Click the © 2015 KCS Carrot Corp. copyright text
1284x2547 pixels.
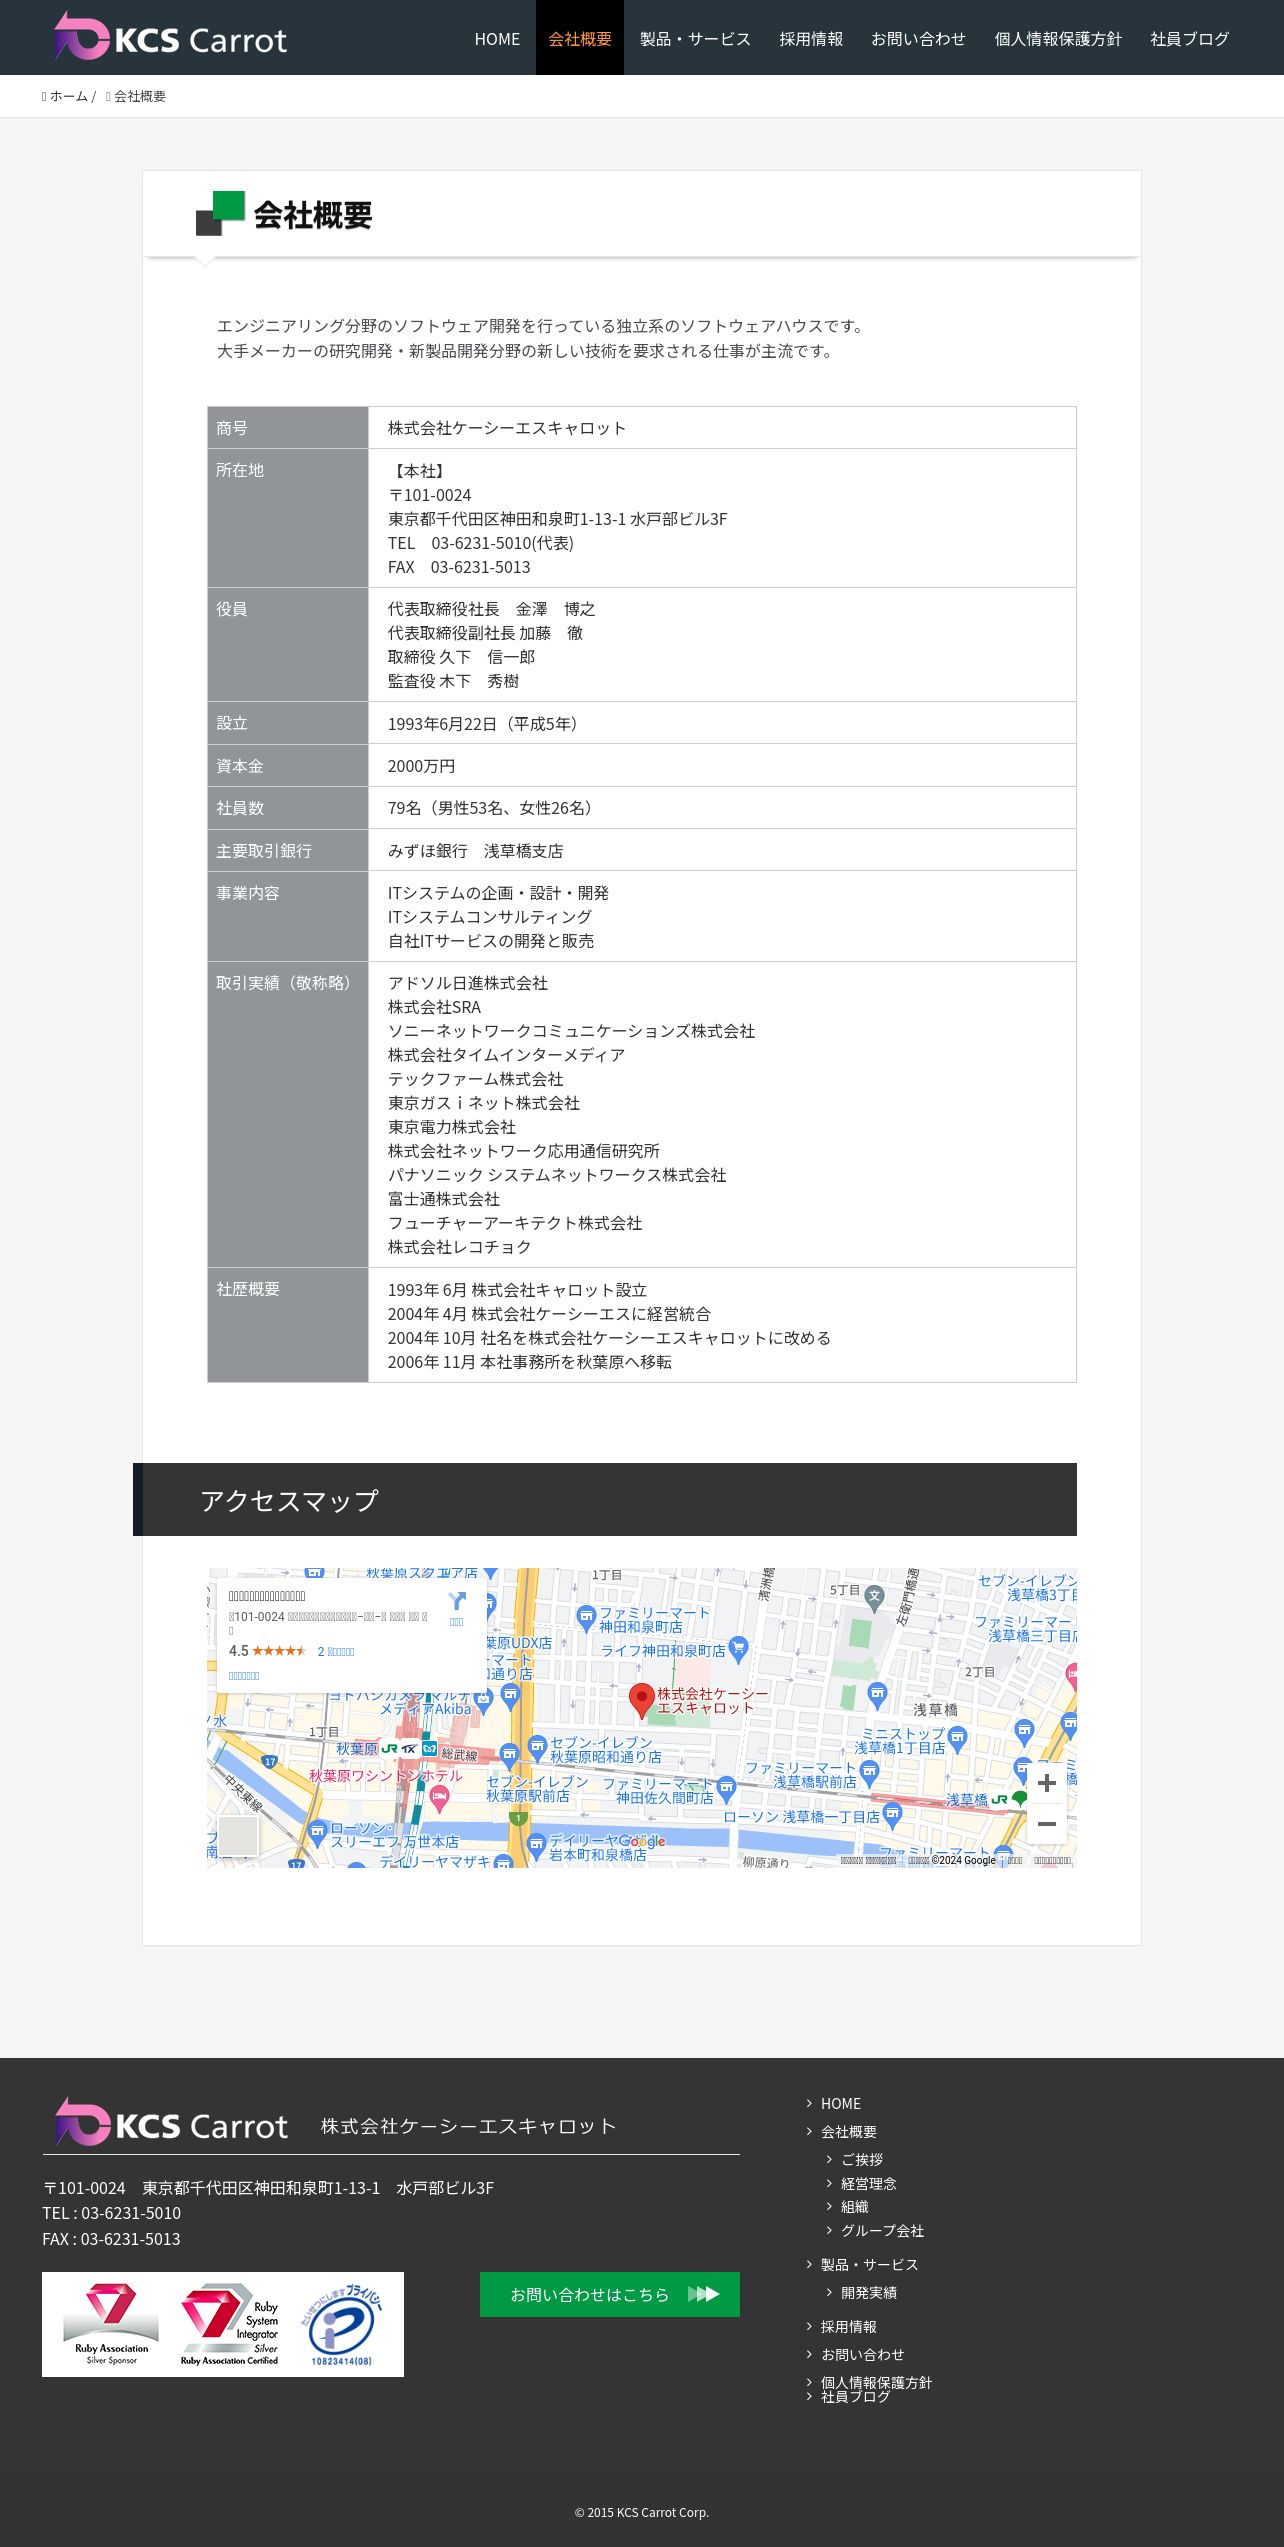[642, 2512]
